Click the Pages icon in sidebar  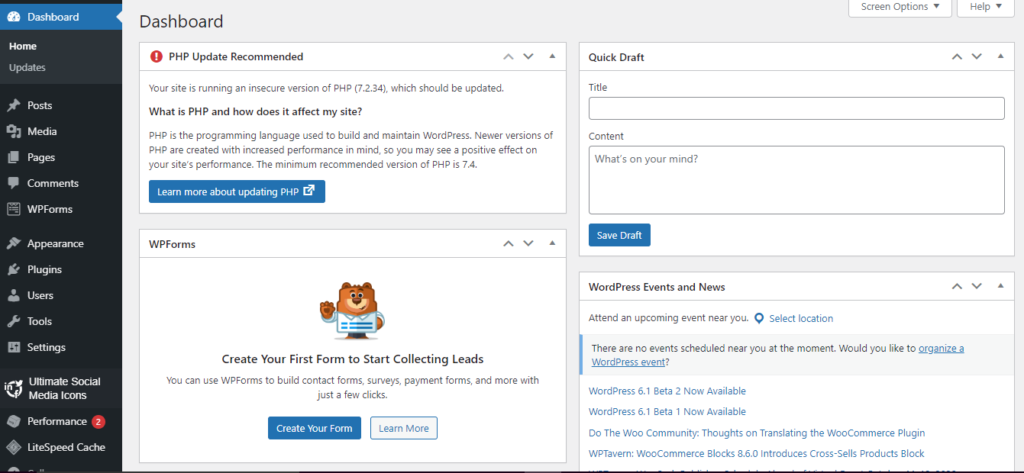[x=13, y=157]
